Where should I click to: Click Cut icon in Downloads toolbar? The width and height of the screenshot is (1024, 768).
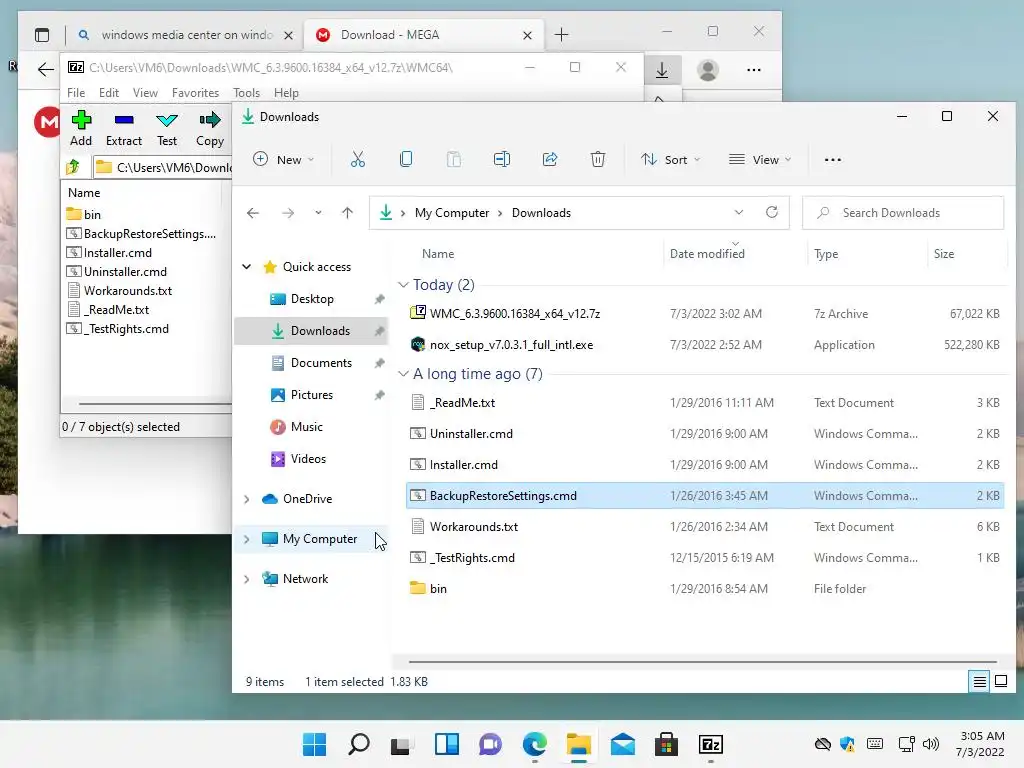[x=358, y=159]
